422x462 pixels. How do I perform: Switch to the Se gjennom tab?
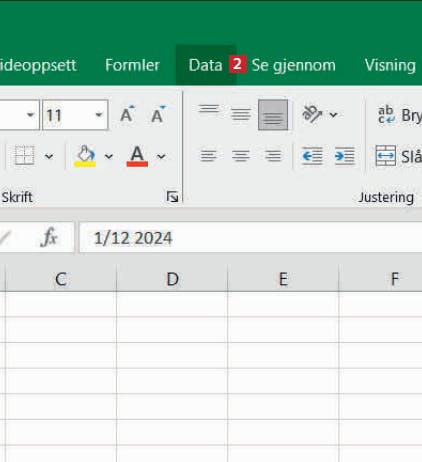[293, 65]
